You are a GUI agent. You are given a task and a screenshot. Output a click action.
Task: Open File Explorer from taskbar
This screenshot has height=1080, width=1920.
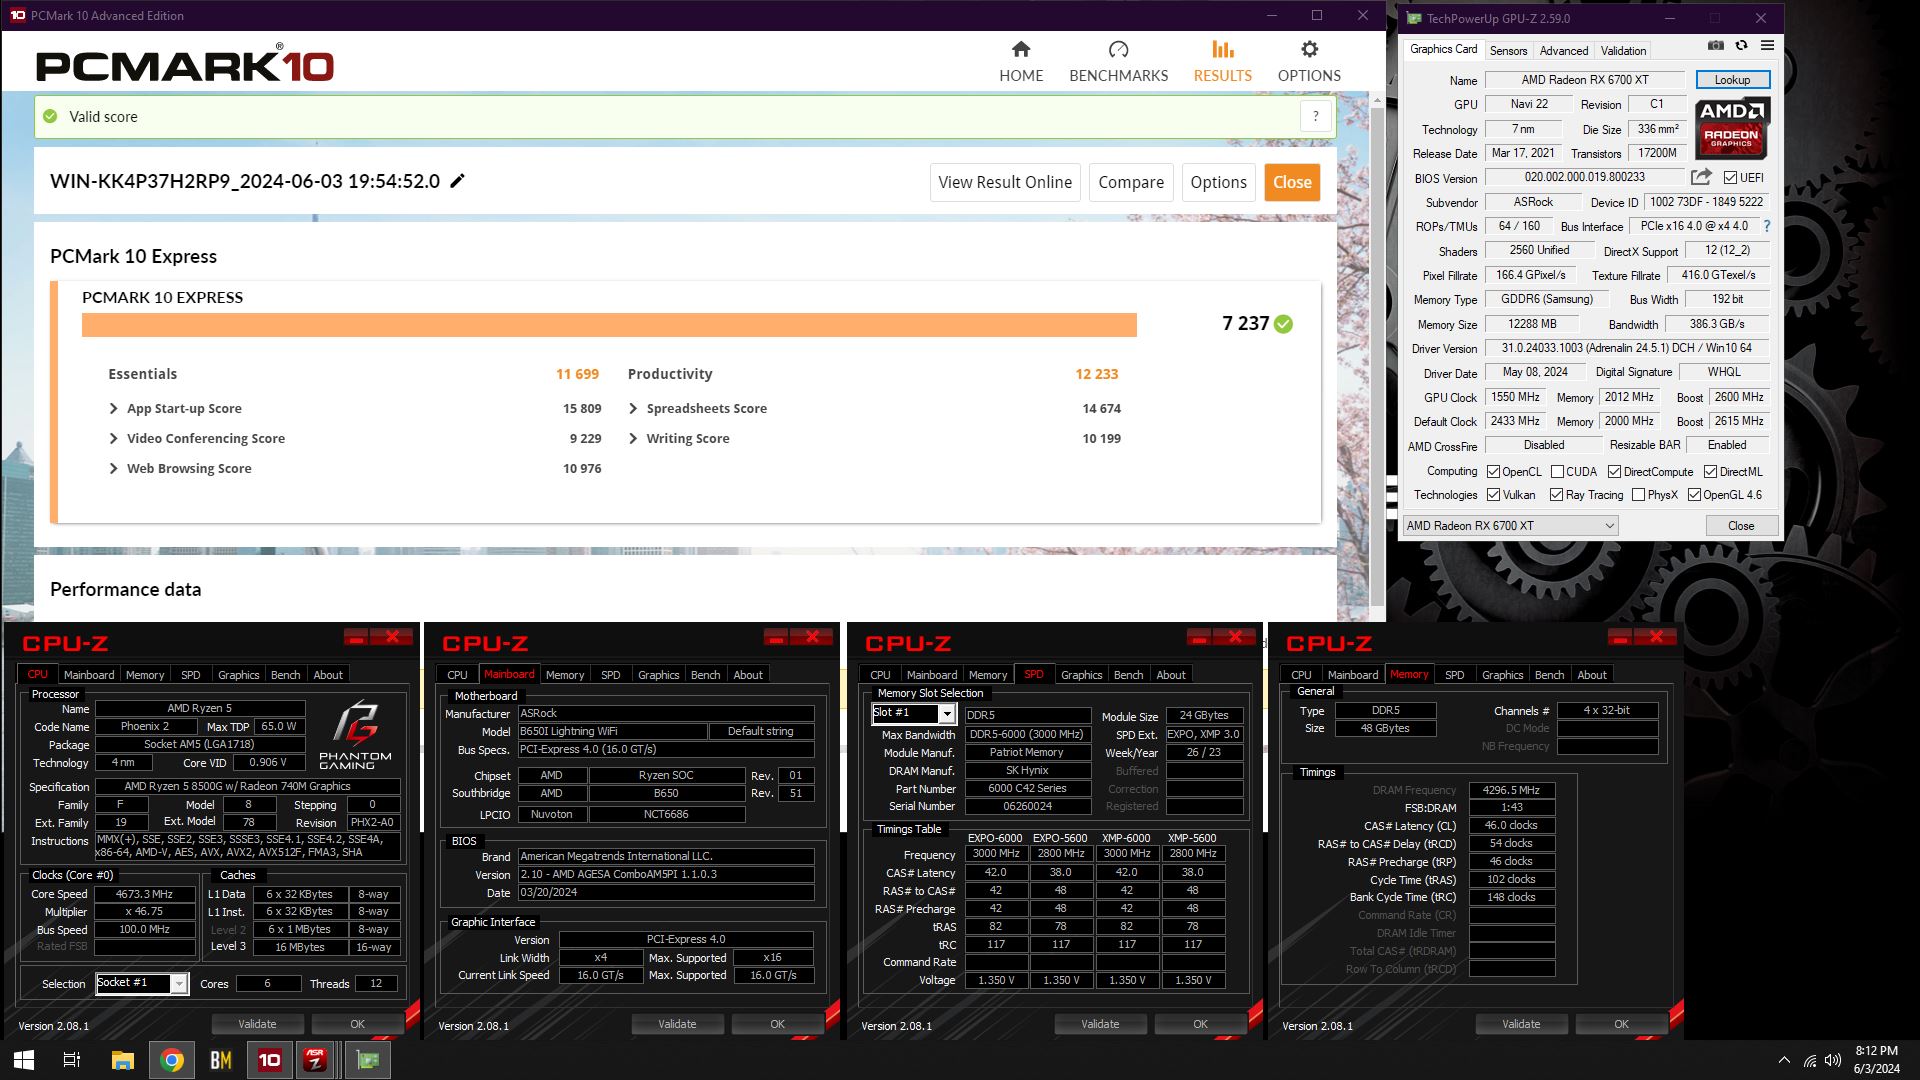(122, 1060)
